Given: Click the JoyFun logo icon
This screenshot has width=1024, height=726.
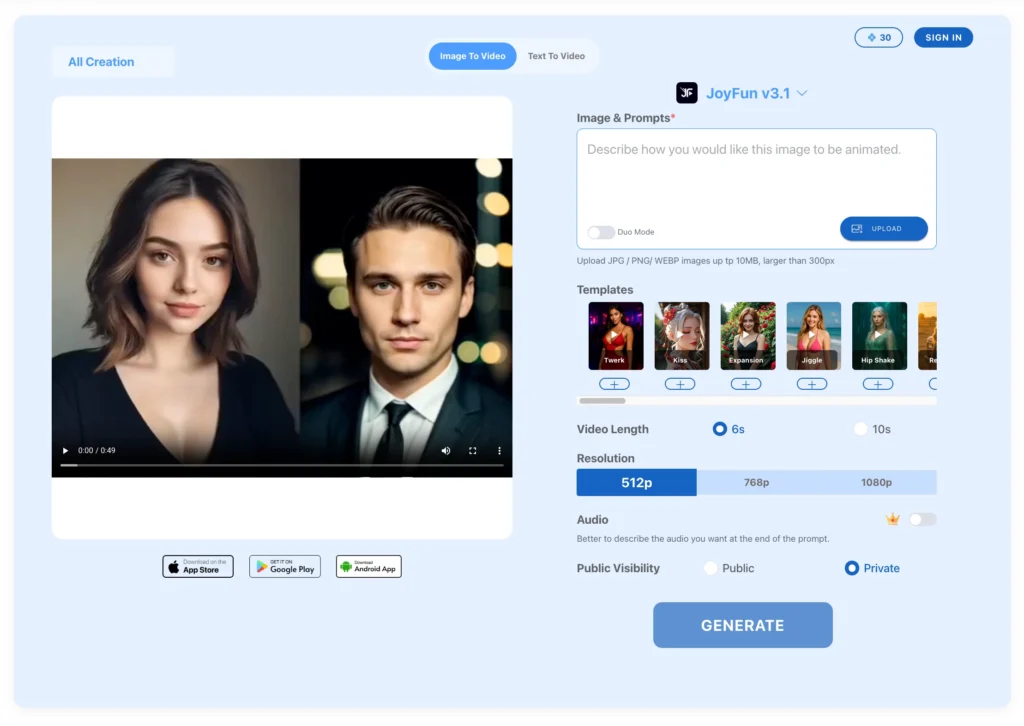Looking at the screenshot, I should pyautogui.click(x=687, y=92).
